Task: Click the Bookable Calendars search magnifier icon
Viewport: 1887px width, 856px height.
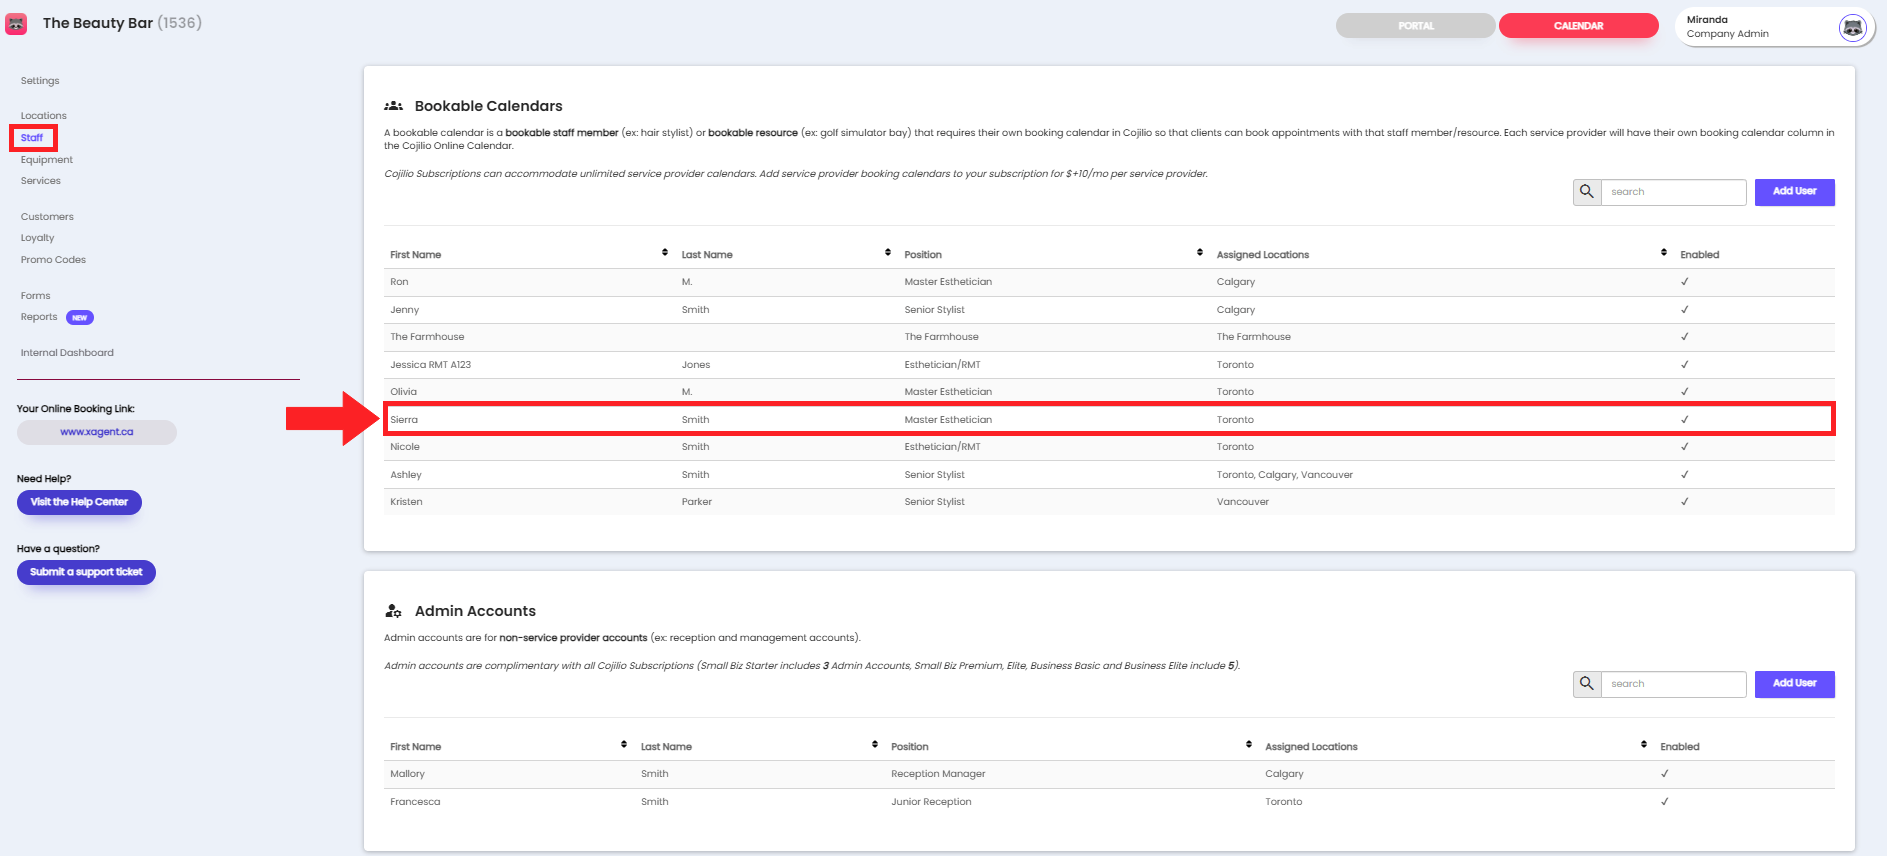Action: (x=1586, y=192)
